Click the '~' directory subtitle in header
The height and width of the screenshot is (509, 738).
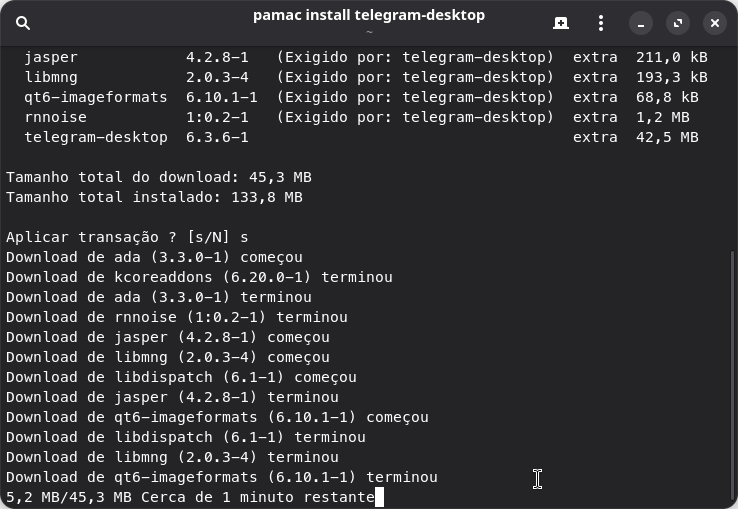[368, 32]
